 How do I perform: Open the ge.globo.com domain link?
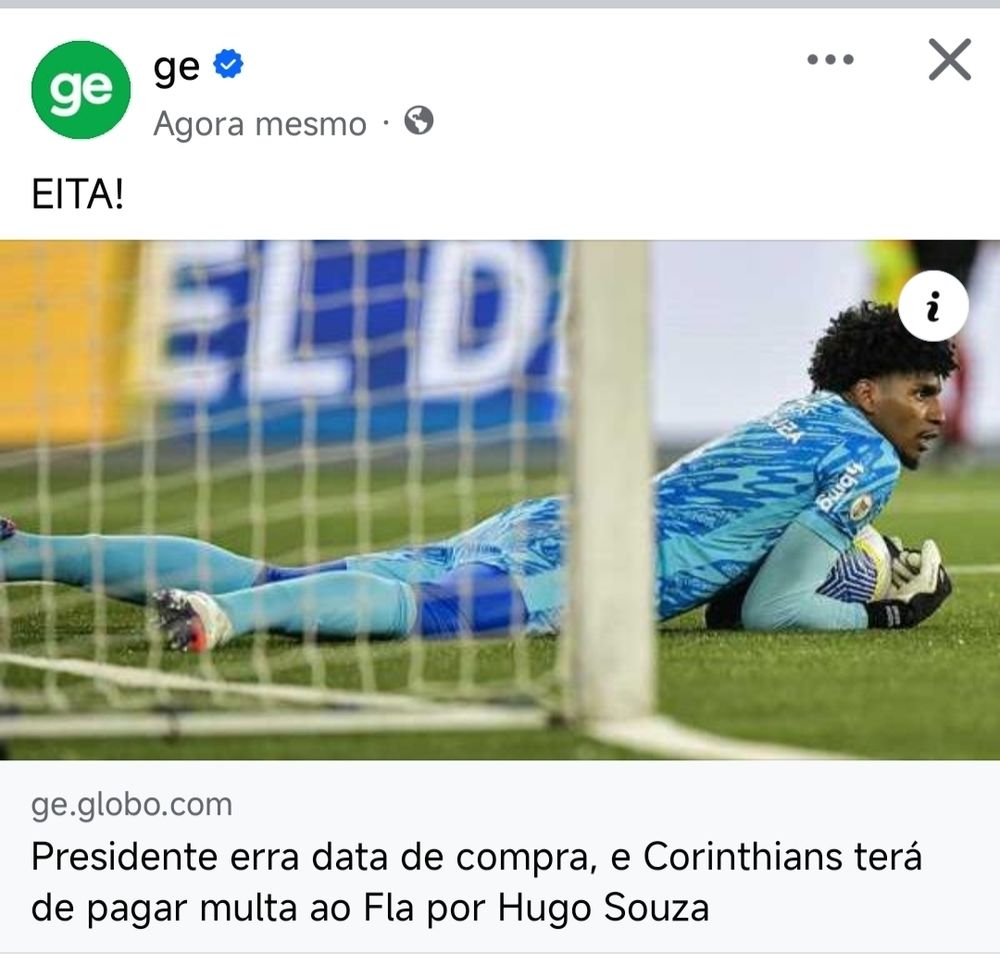[x=131, y=805]
